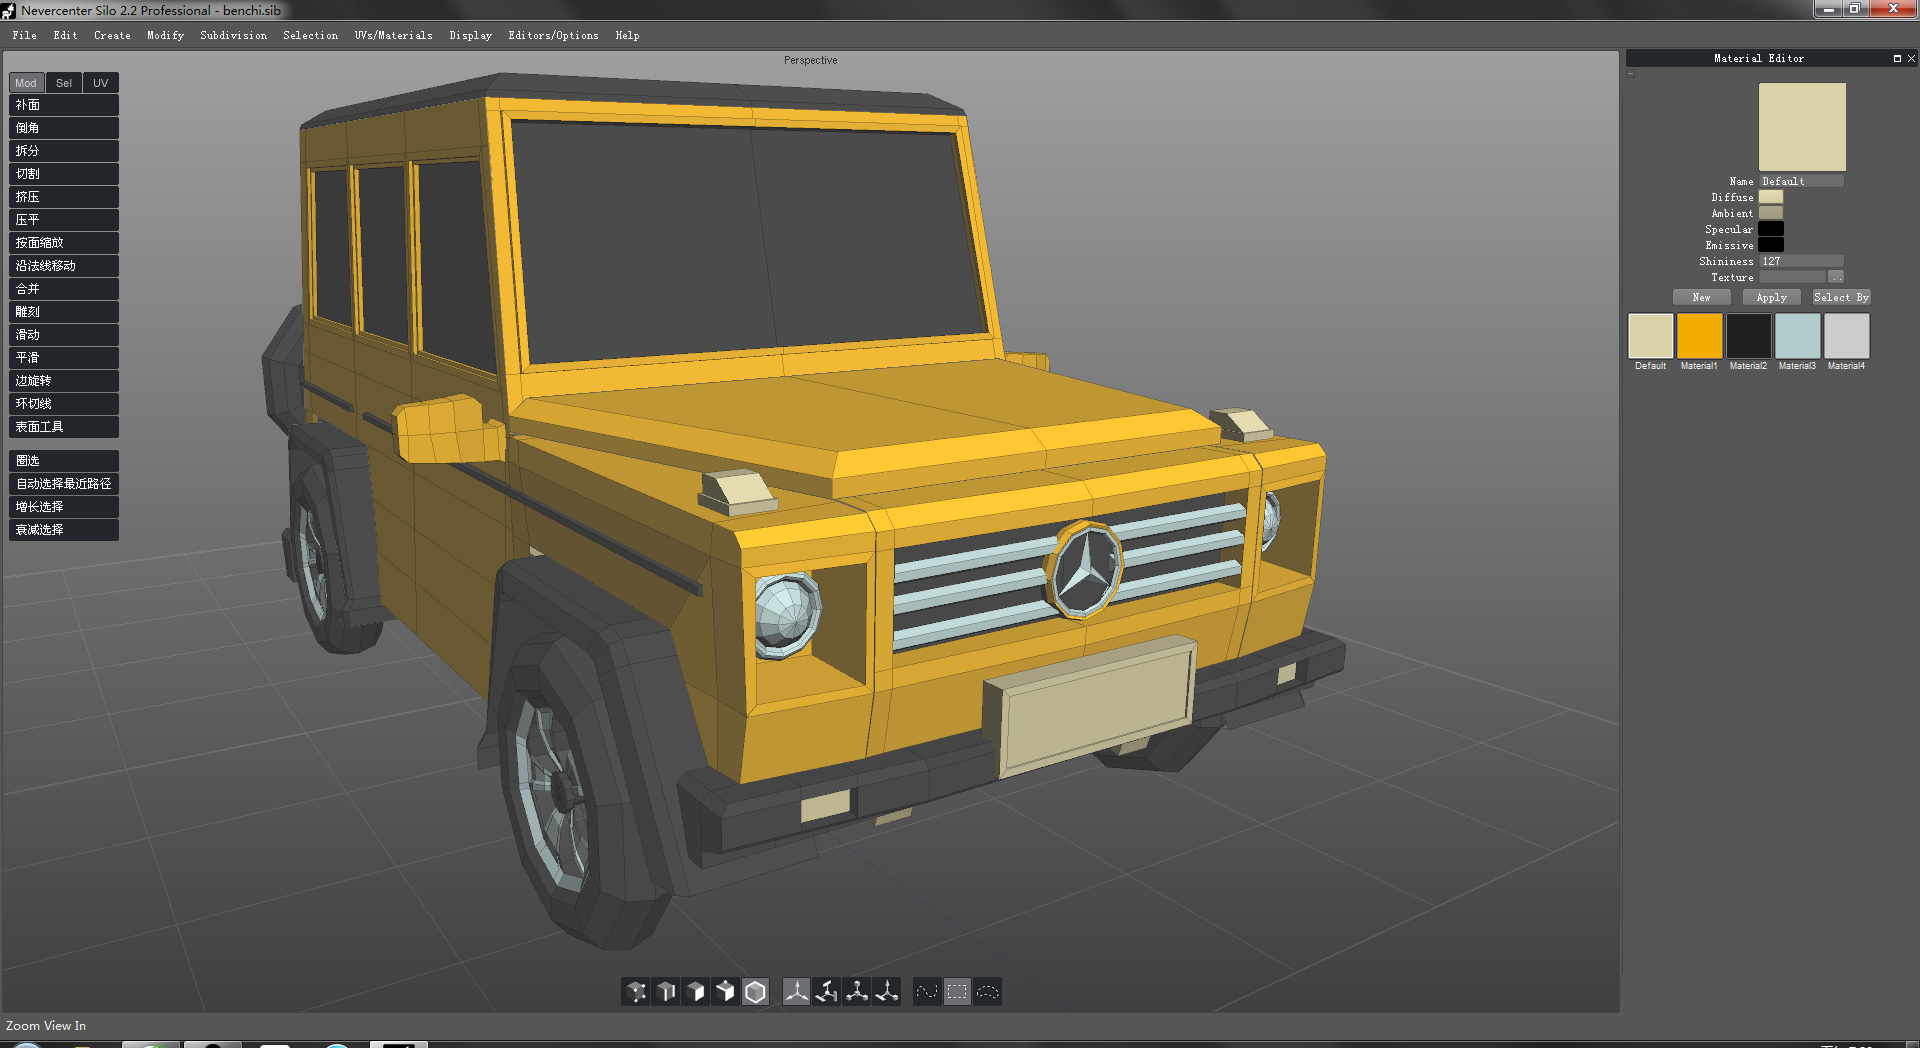
Task: Select the orange Material1 swatch
Action: (1699, 336)
